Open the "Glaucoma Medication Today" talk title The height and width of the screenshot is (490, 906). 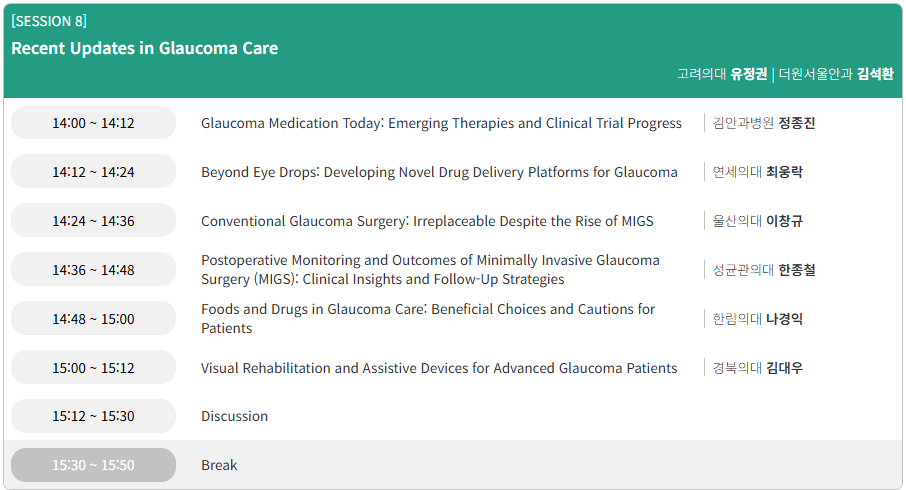[x=441, y=123]
